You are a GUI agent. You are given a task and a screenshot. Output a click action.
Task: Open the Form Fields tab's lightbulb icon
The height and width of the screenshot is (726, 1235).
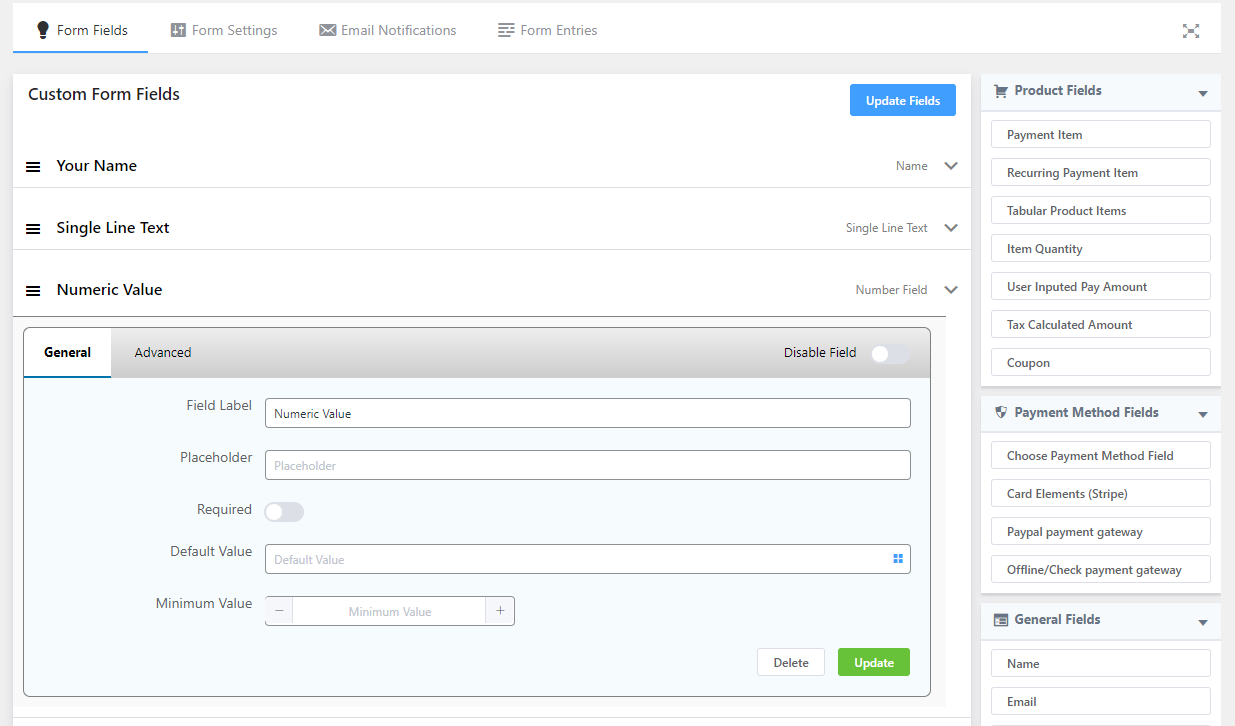tap(42, 30)
